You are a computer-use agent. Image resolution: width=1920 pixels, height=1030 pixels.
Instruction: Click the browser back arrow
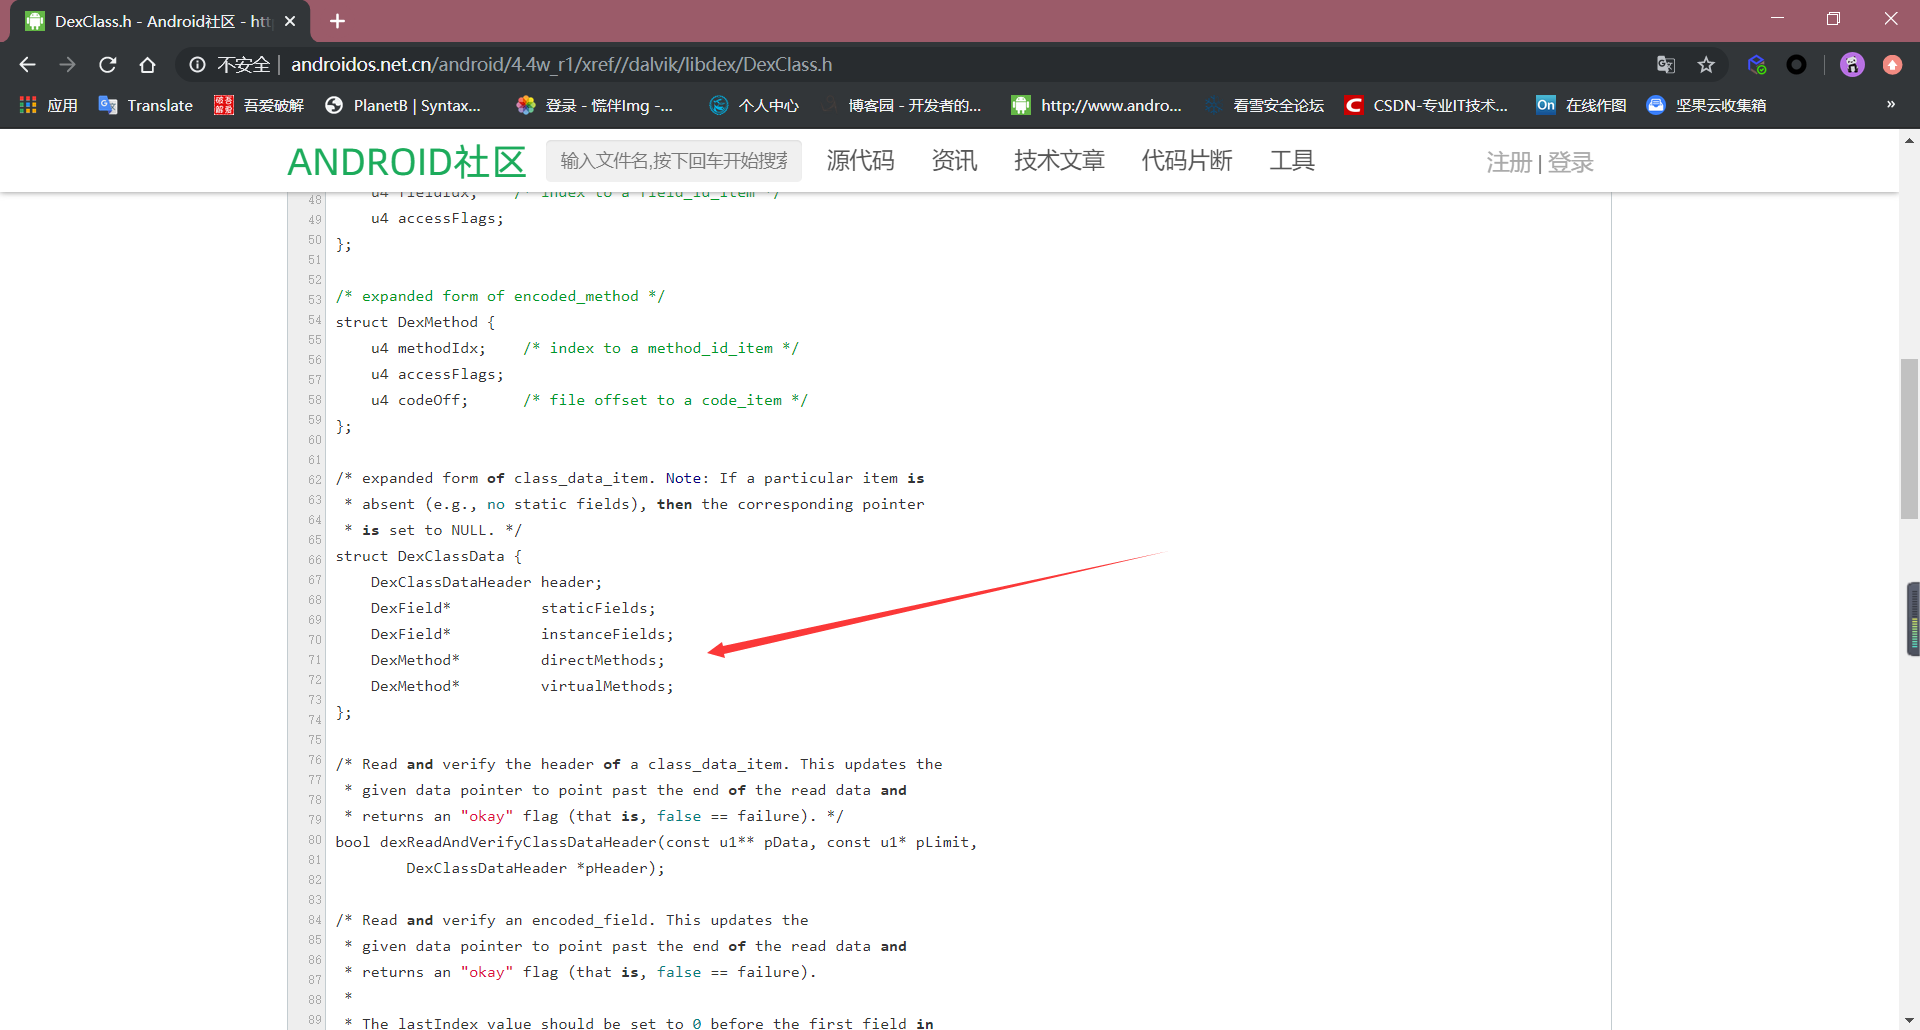[27, 65]
